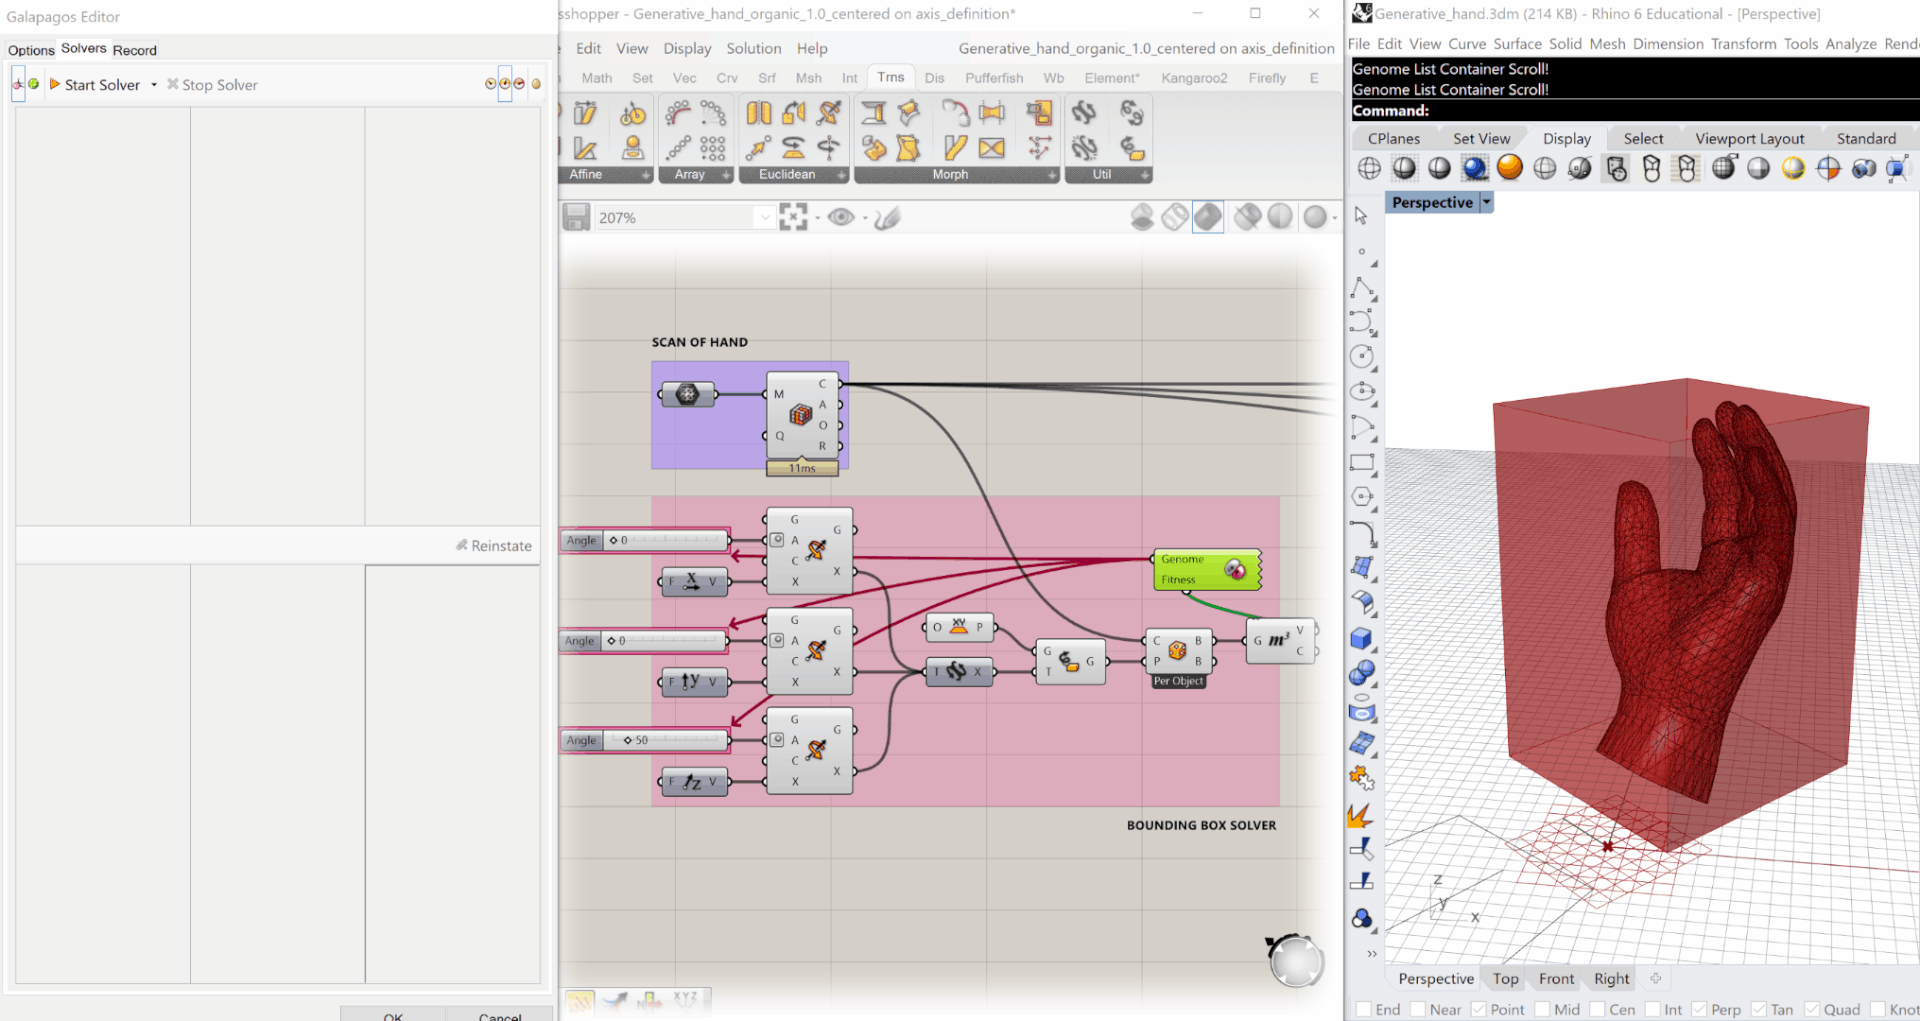
Task: Switch to the Galapagos Options tab
Action: pos(31,50)
